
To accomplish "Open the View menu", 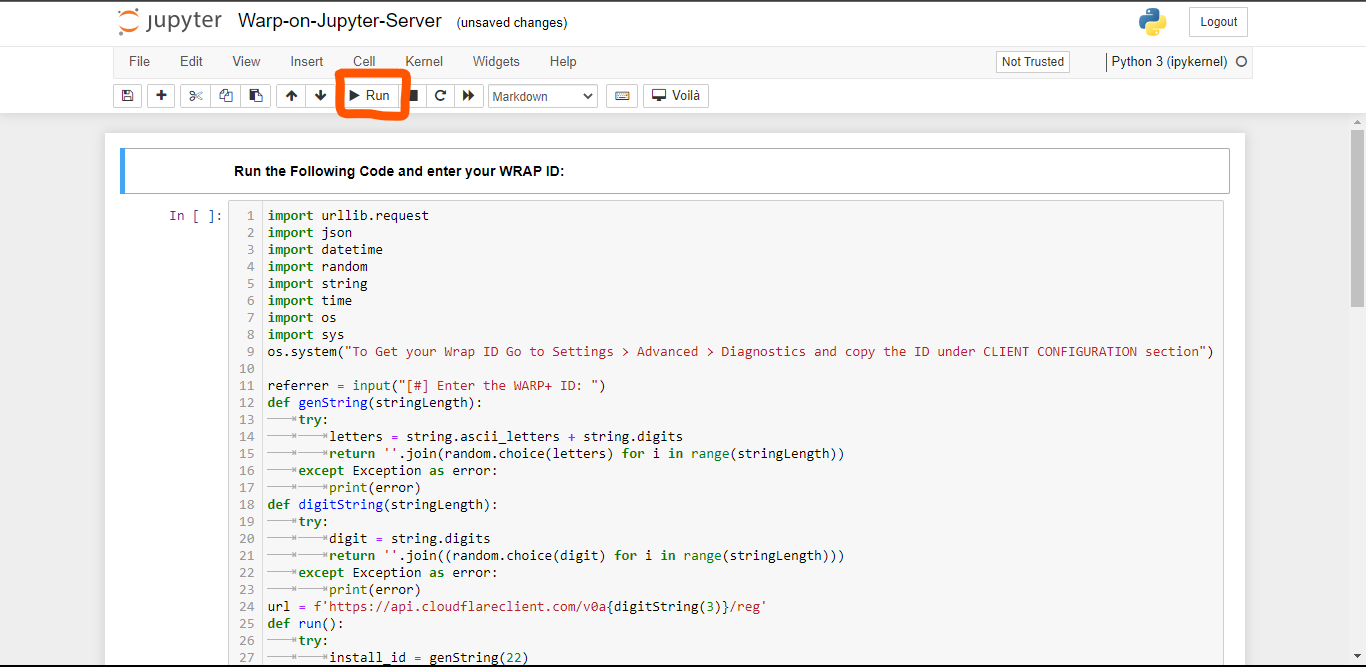I will 246,62.
